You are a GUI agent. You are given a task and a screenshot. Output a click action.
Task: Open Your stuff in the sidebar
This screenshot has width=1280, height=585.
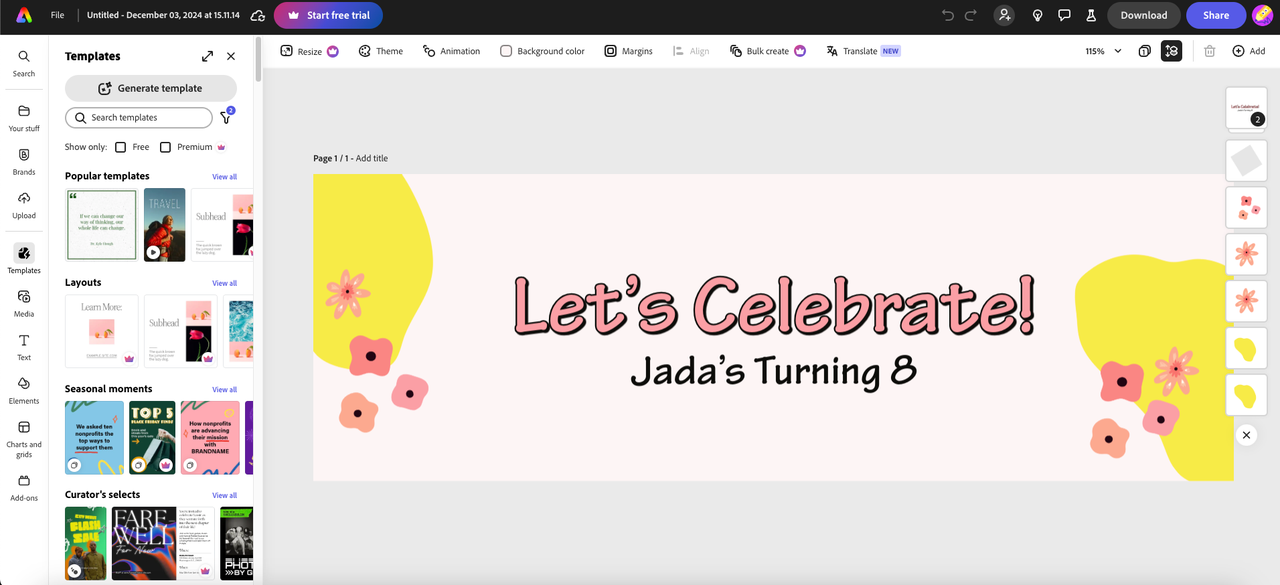click(x=24, y=118)
